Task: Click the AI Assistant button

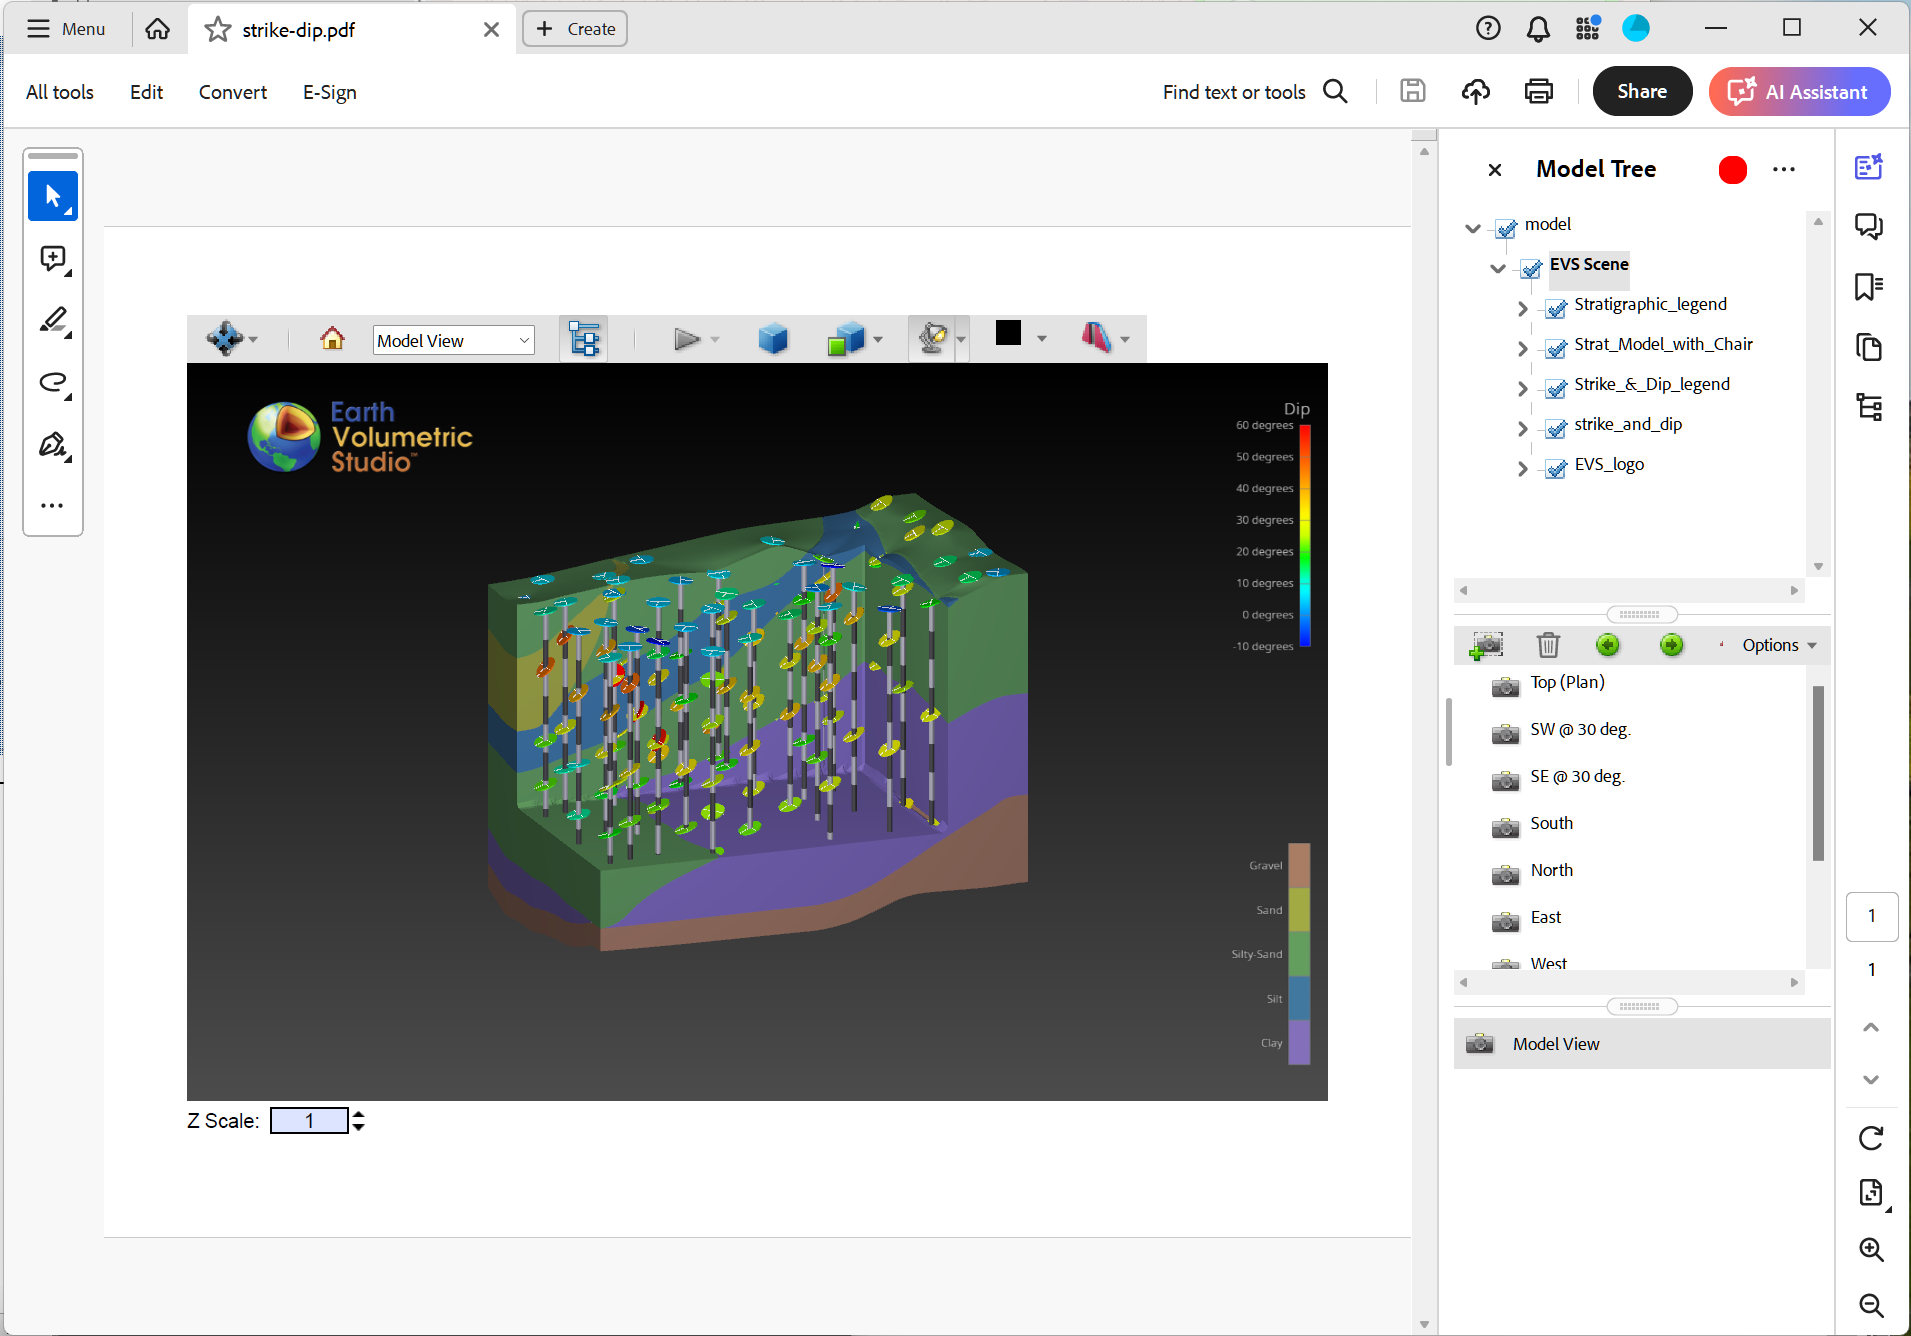Action: pyautogui.click(x=1798, y=91)
